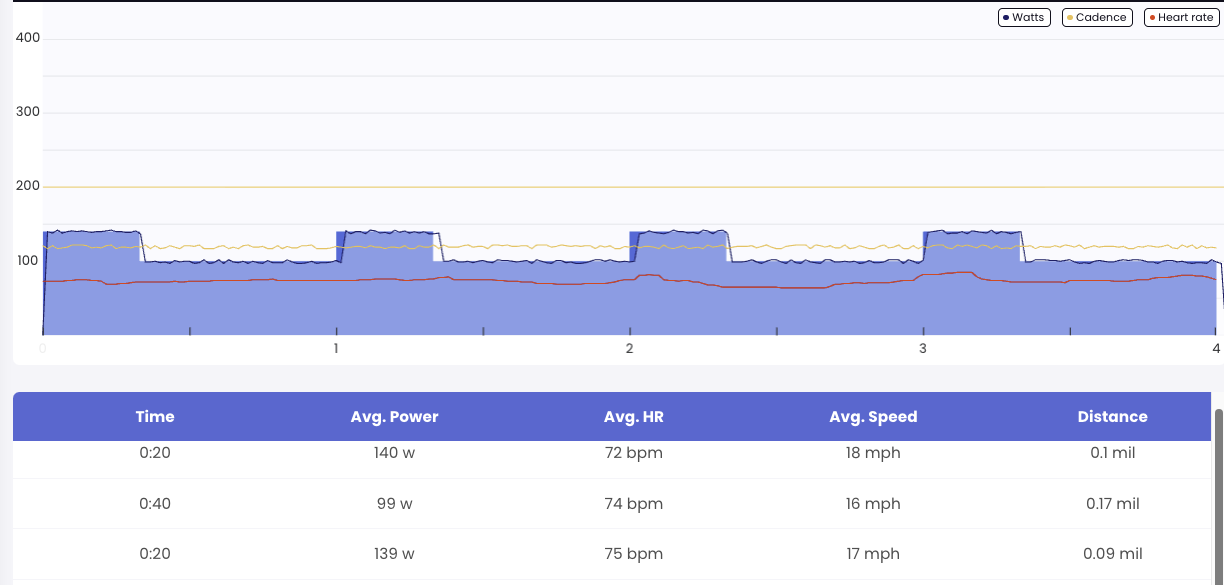
Task: Click the 140 w average power cell
Action: 394,453
